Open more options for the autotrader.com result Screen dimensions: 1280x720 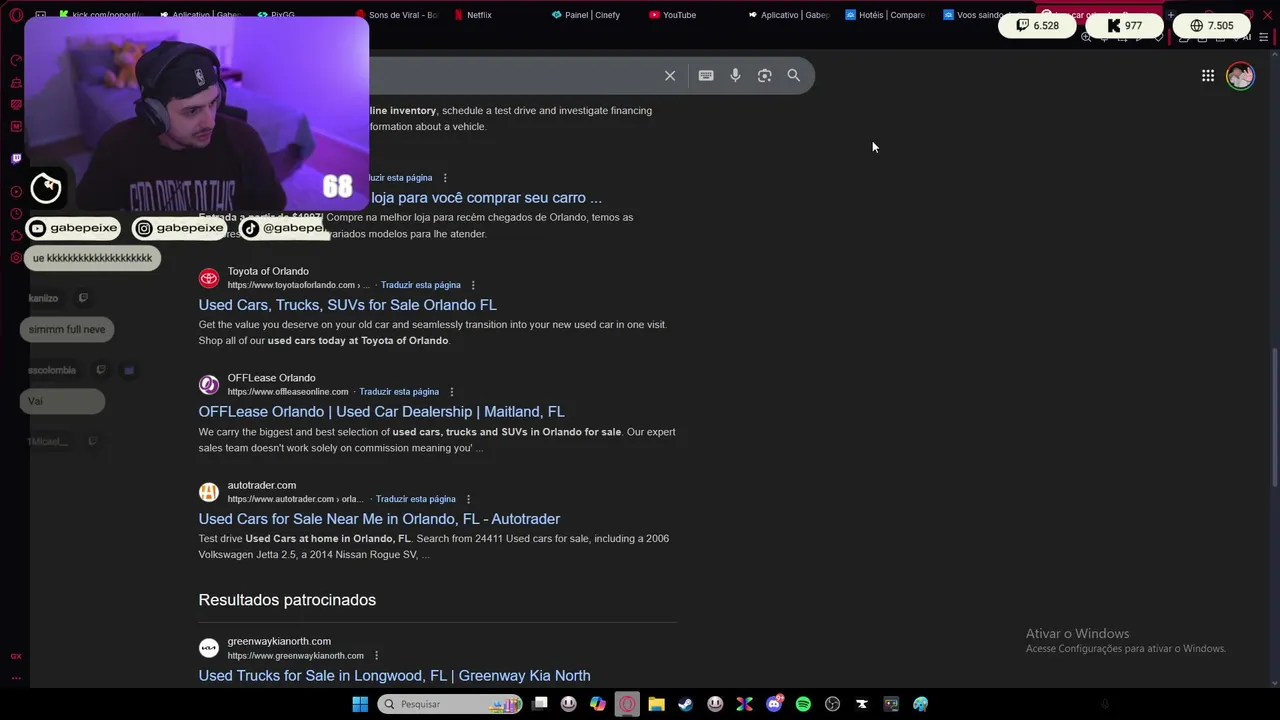(x=468, y=499)
